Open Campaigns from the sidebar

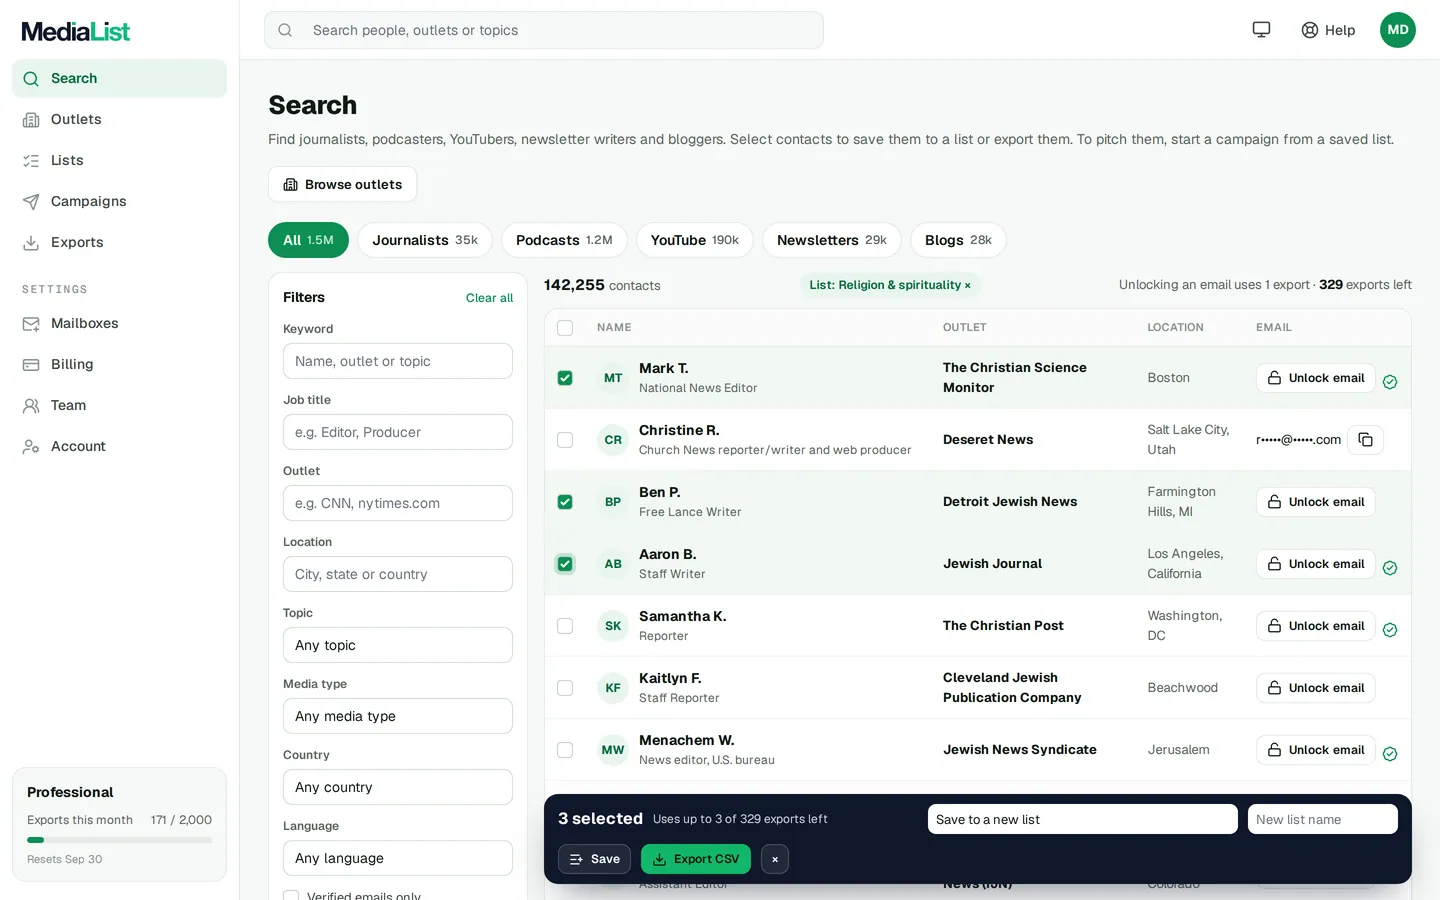coord(119,201)
